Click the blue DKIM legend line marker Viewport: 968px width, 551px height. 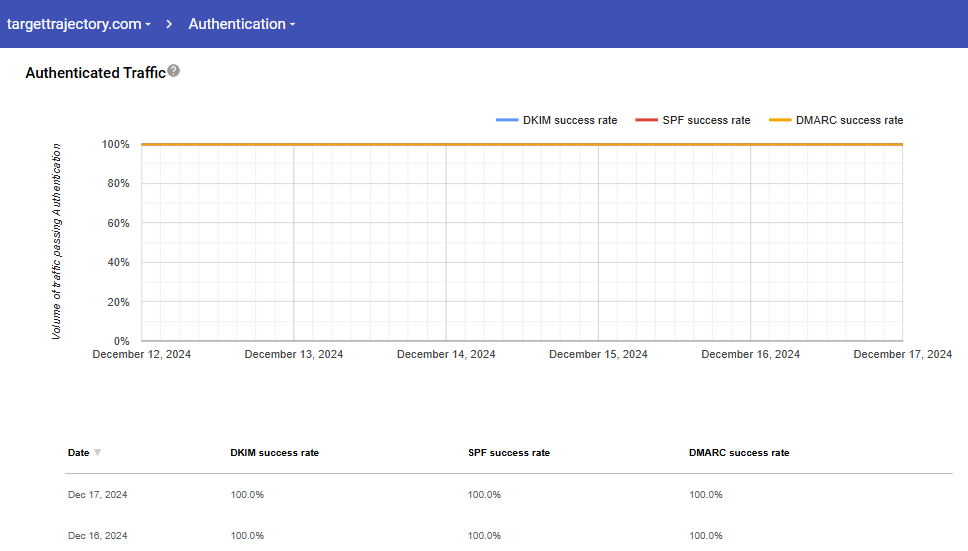(507, 120)
